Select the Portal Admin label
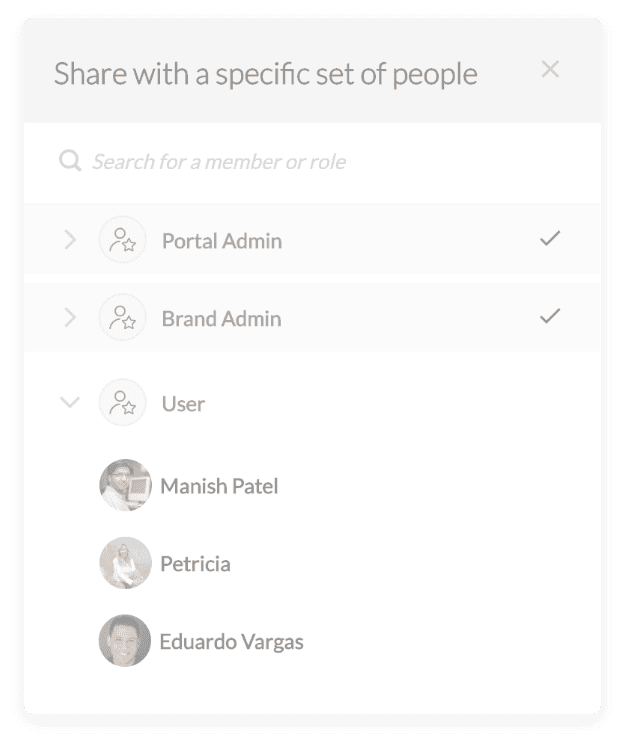The height and width of the screenshot is (744, 625). point(222,241)
